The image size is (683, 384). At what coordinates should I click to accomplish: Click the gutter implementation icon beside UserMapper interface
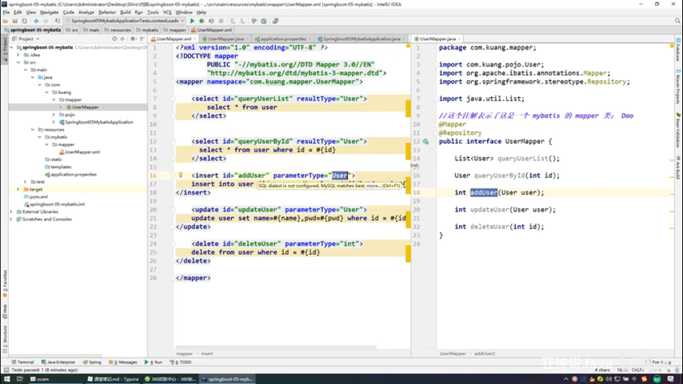(426, 141)
